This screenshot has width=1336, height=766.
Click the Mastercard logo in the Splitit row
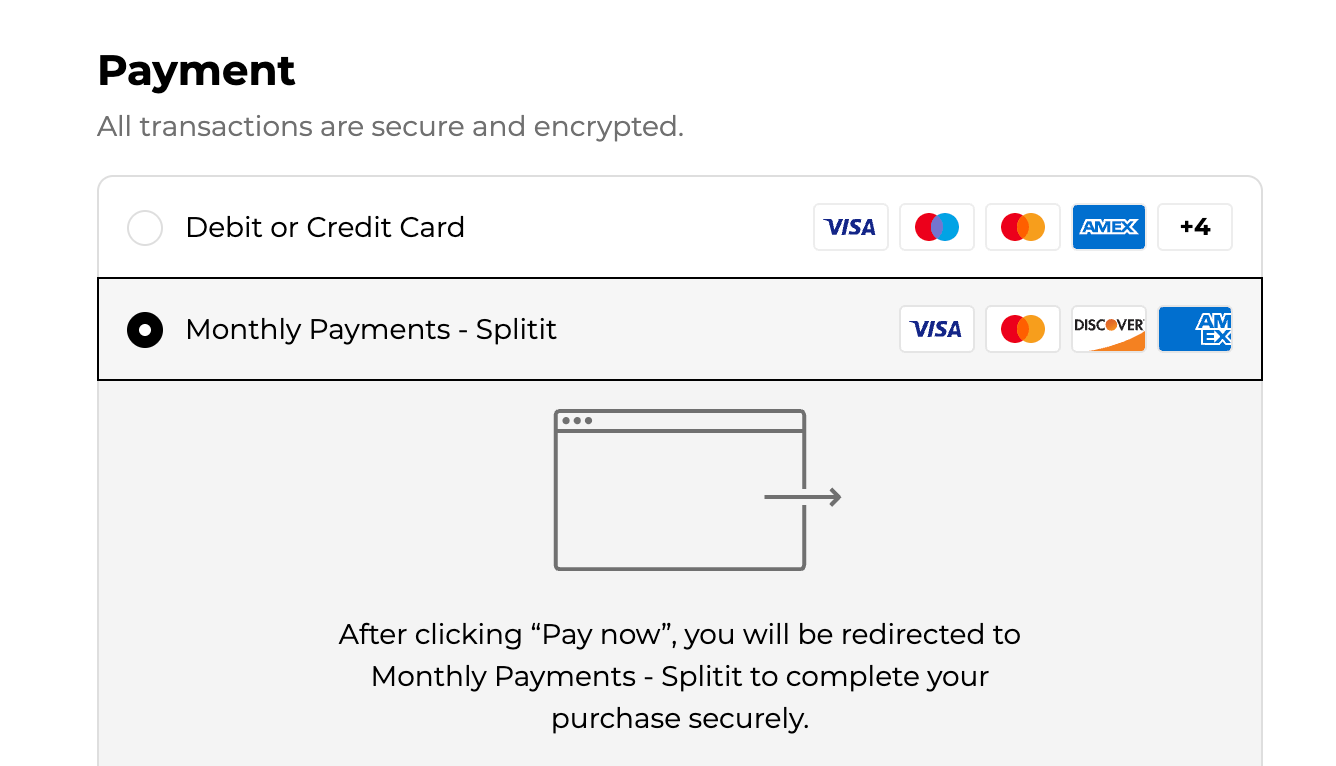pyautogui.click(x=1022, y=329)
